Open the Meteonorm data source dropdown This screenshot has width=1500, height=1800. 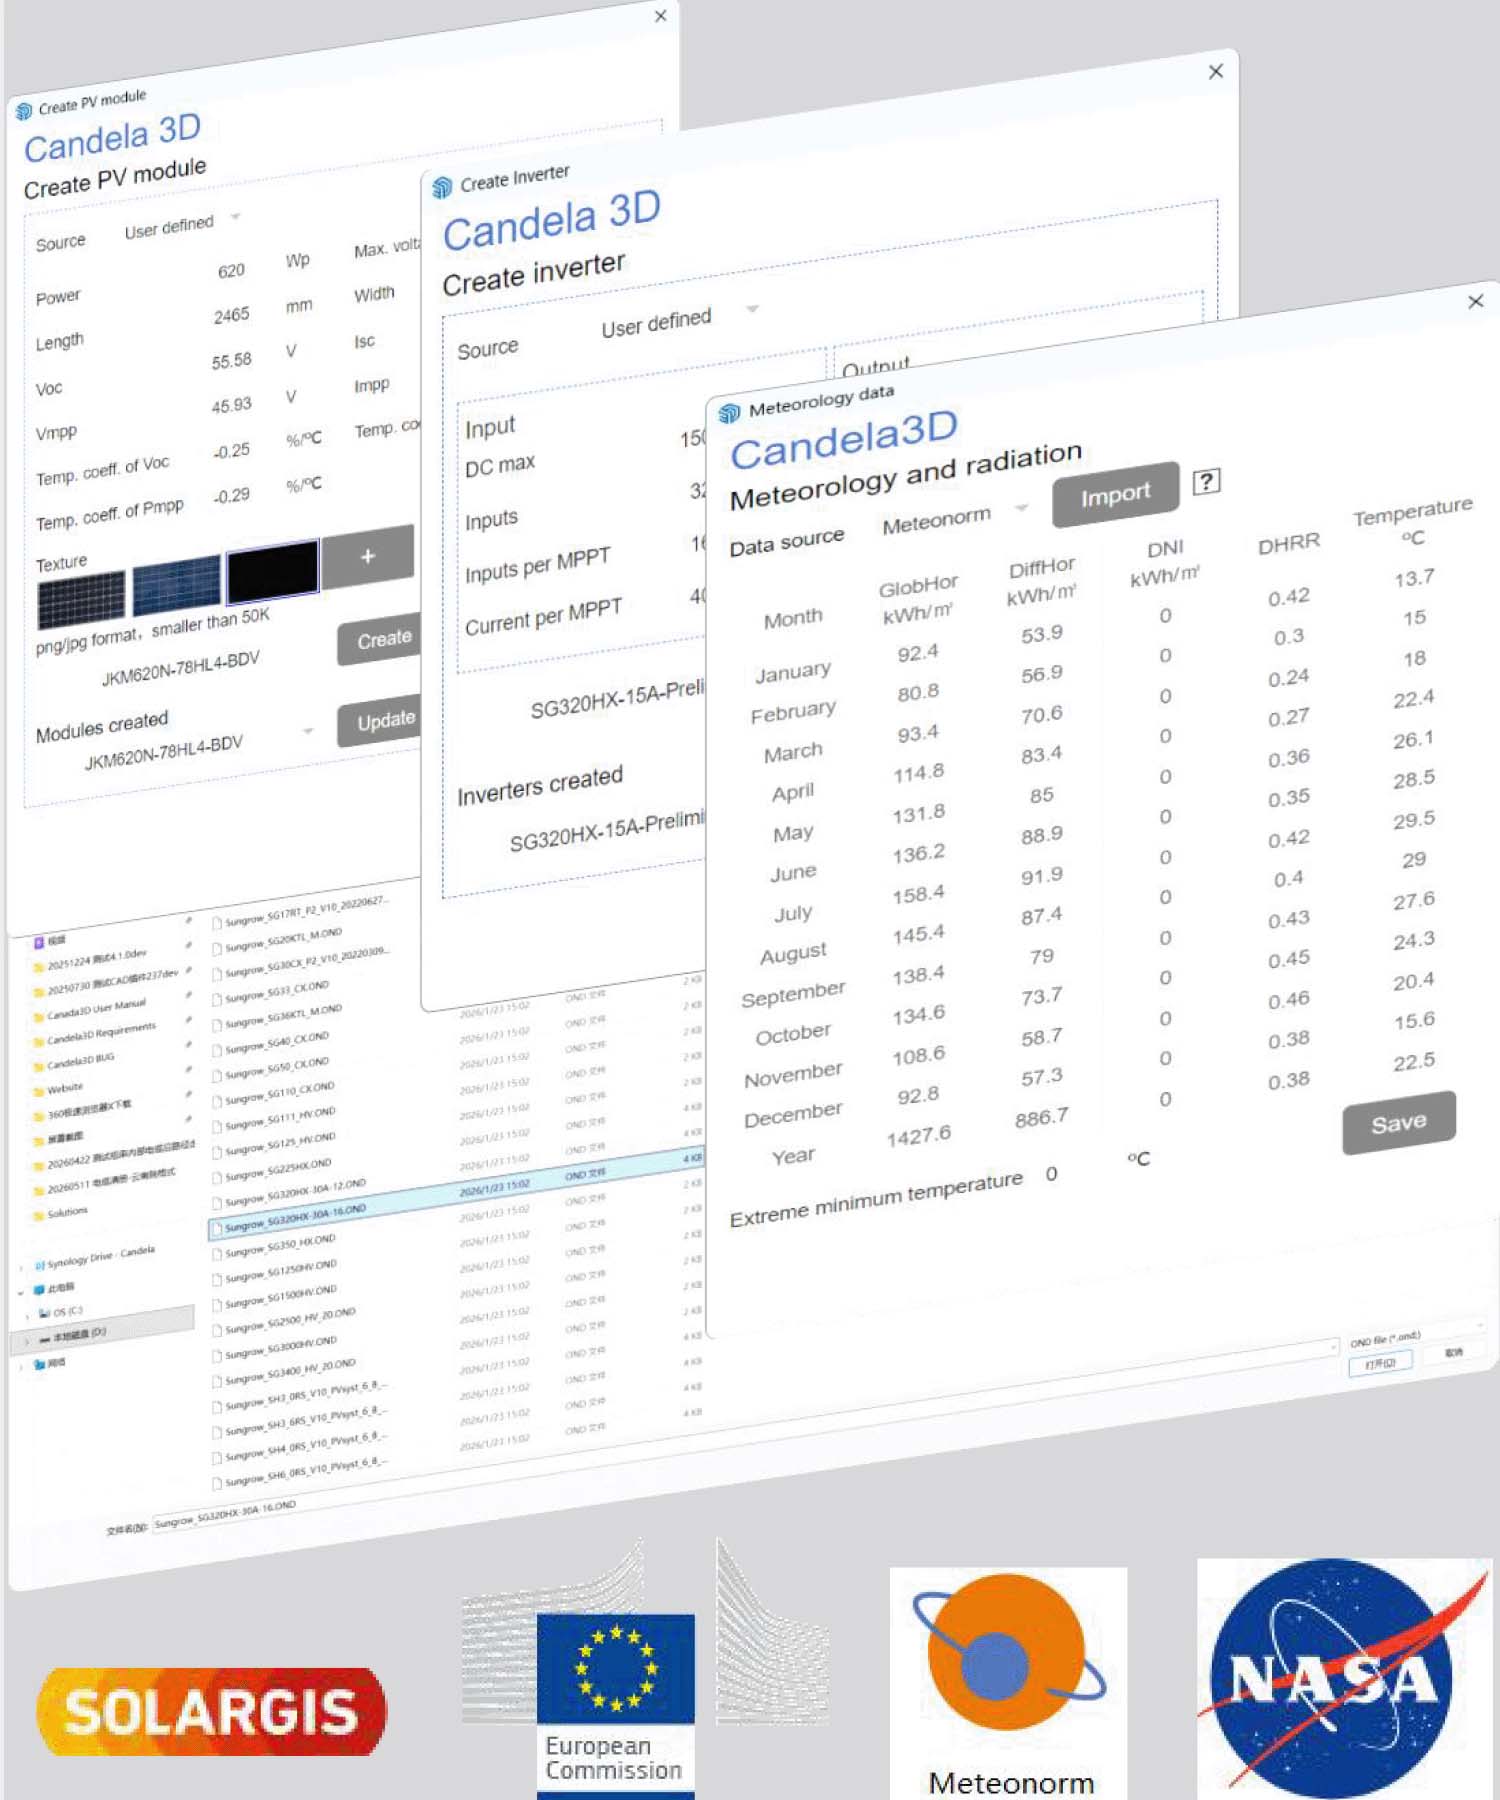coord(1021,508)
